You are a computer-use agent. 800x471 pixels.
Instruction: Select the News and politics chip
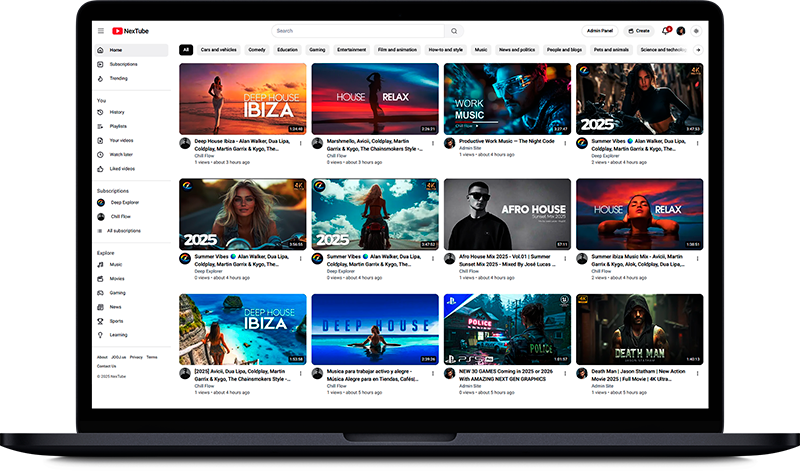(x=517, y=50)
